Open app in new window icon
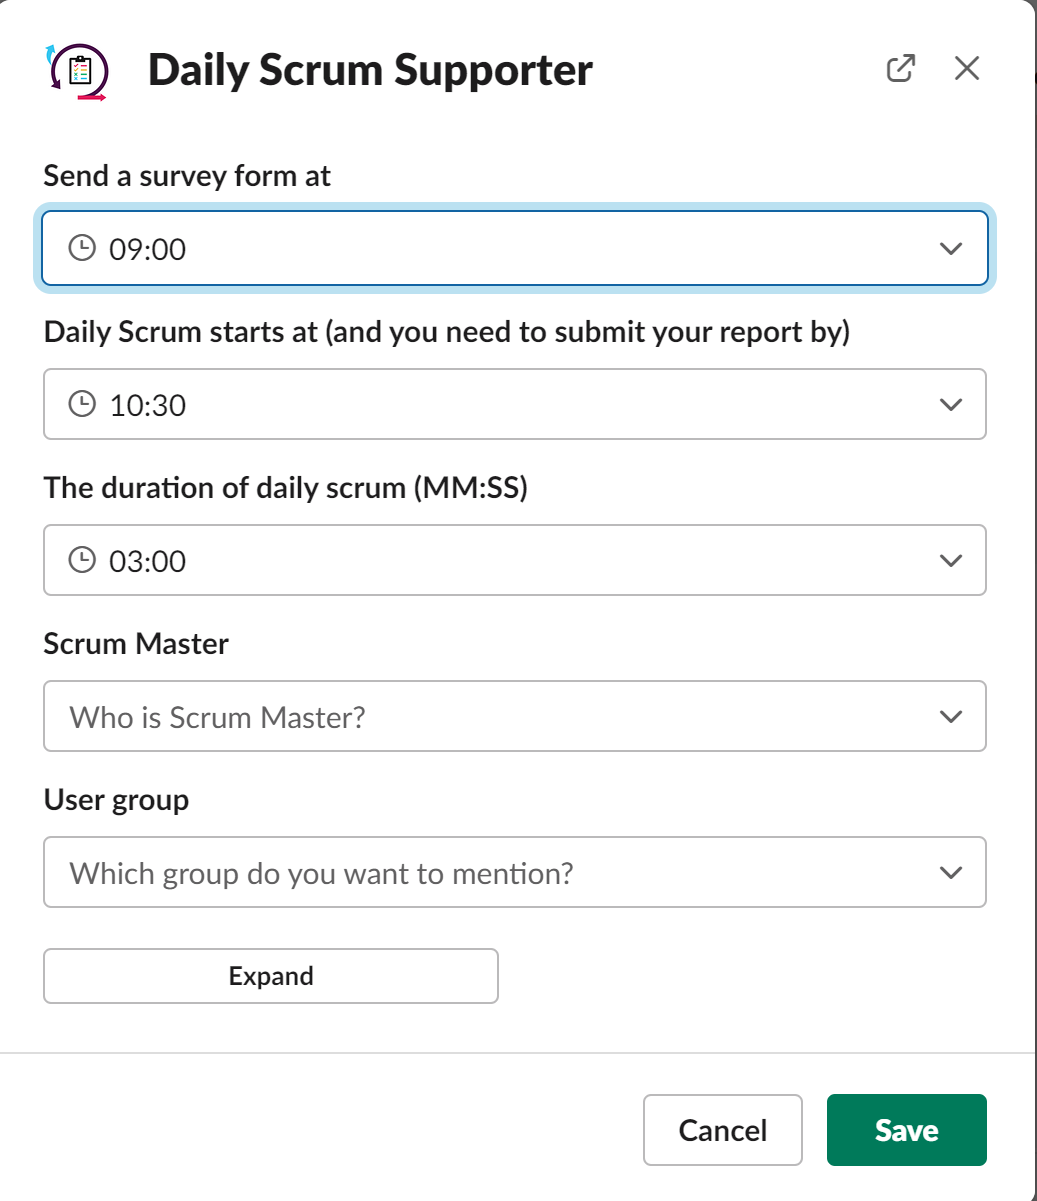This screenshot has width=1037, height=1201. click(x=901, y=69)
